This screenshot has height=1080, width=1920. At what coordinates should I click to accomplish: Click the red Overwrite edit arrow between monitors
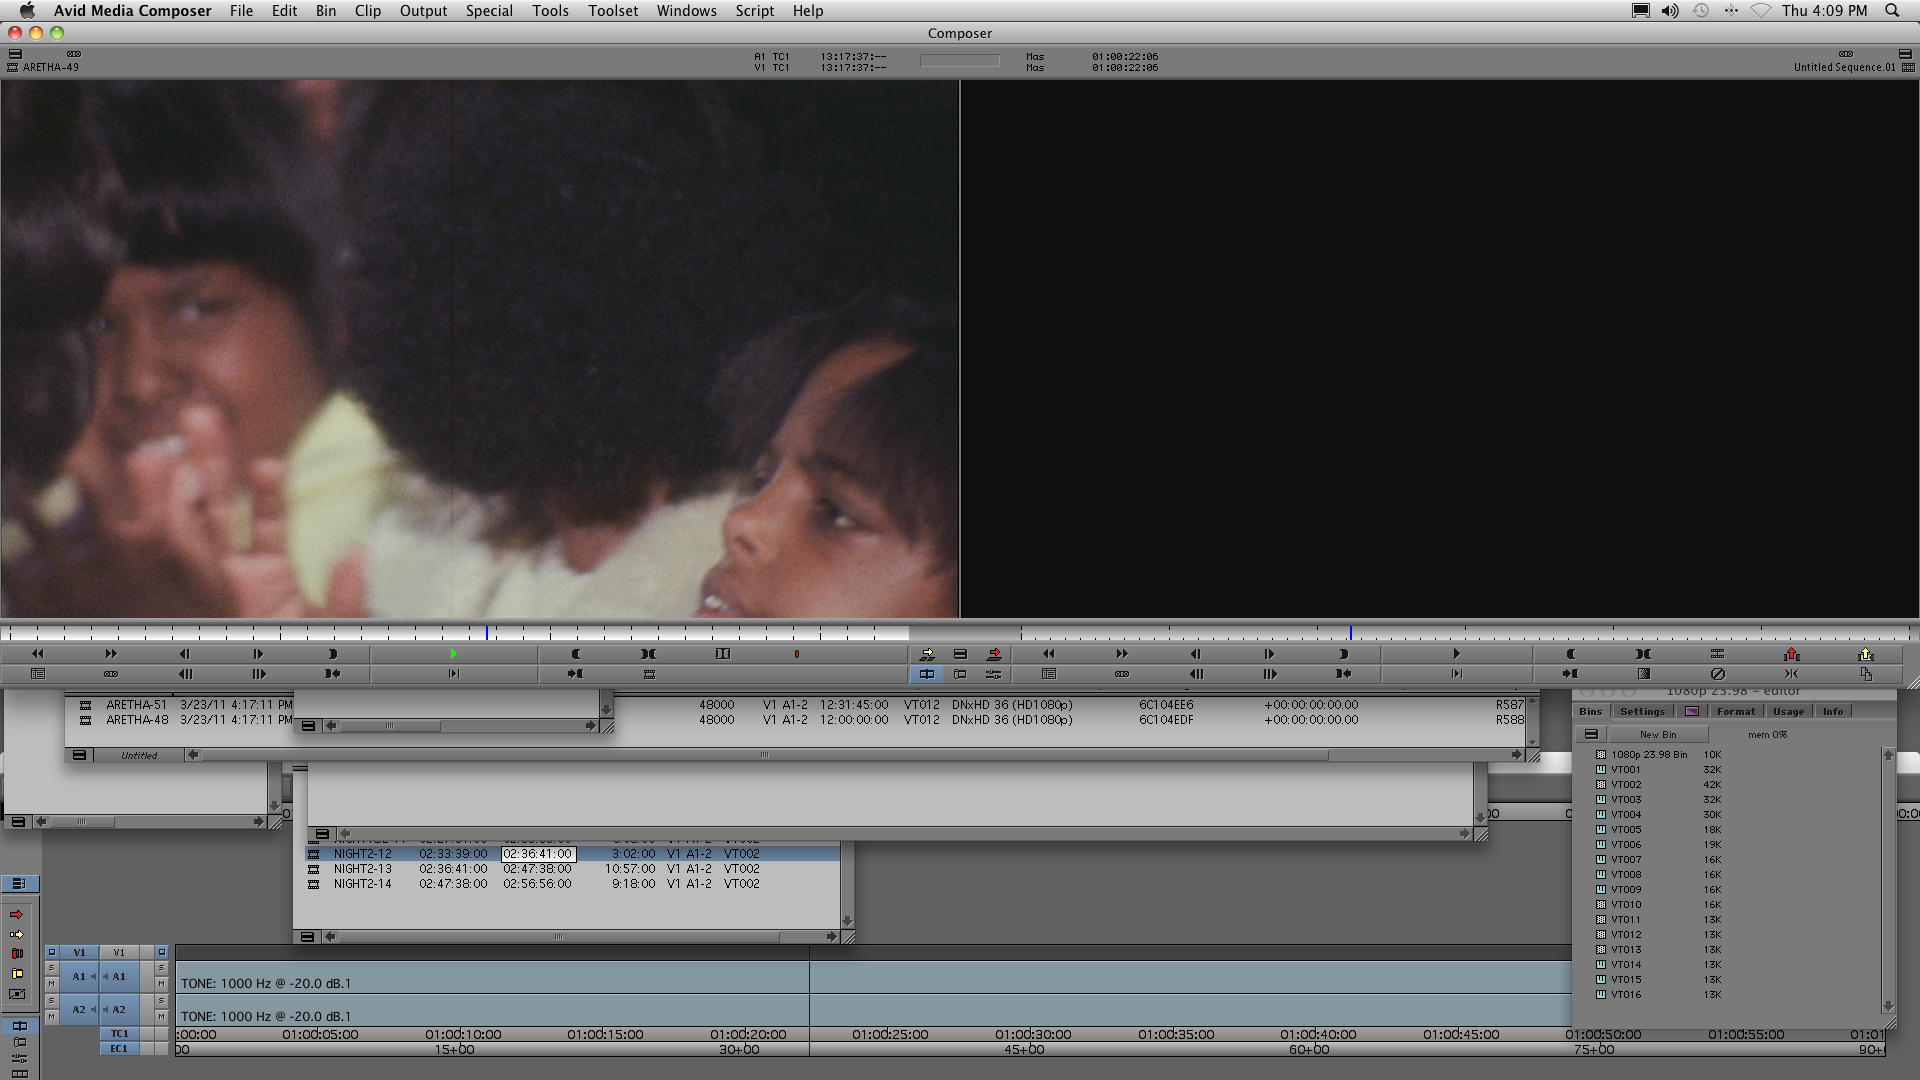click(993, 654)
